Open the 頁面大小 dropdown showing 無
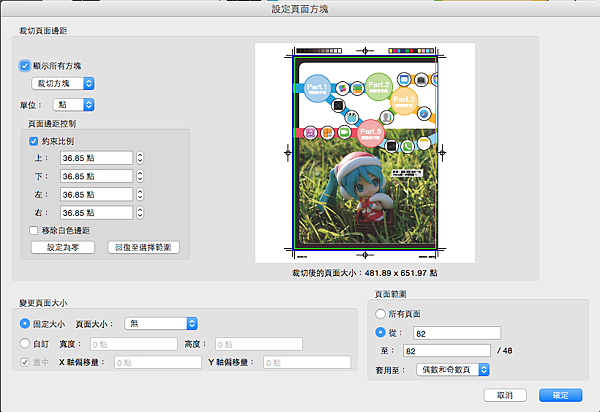The width and height of the screenshot is (600, 412). pos(161,324)
